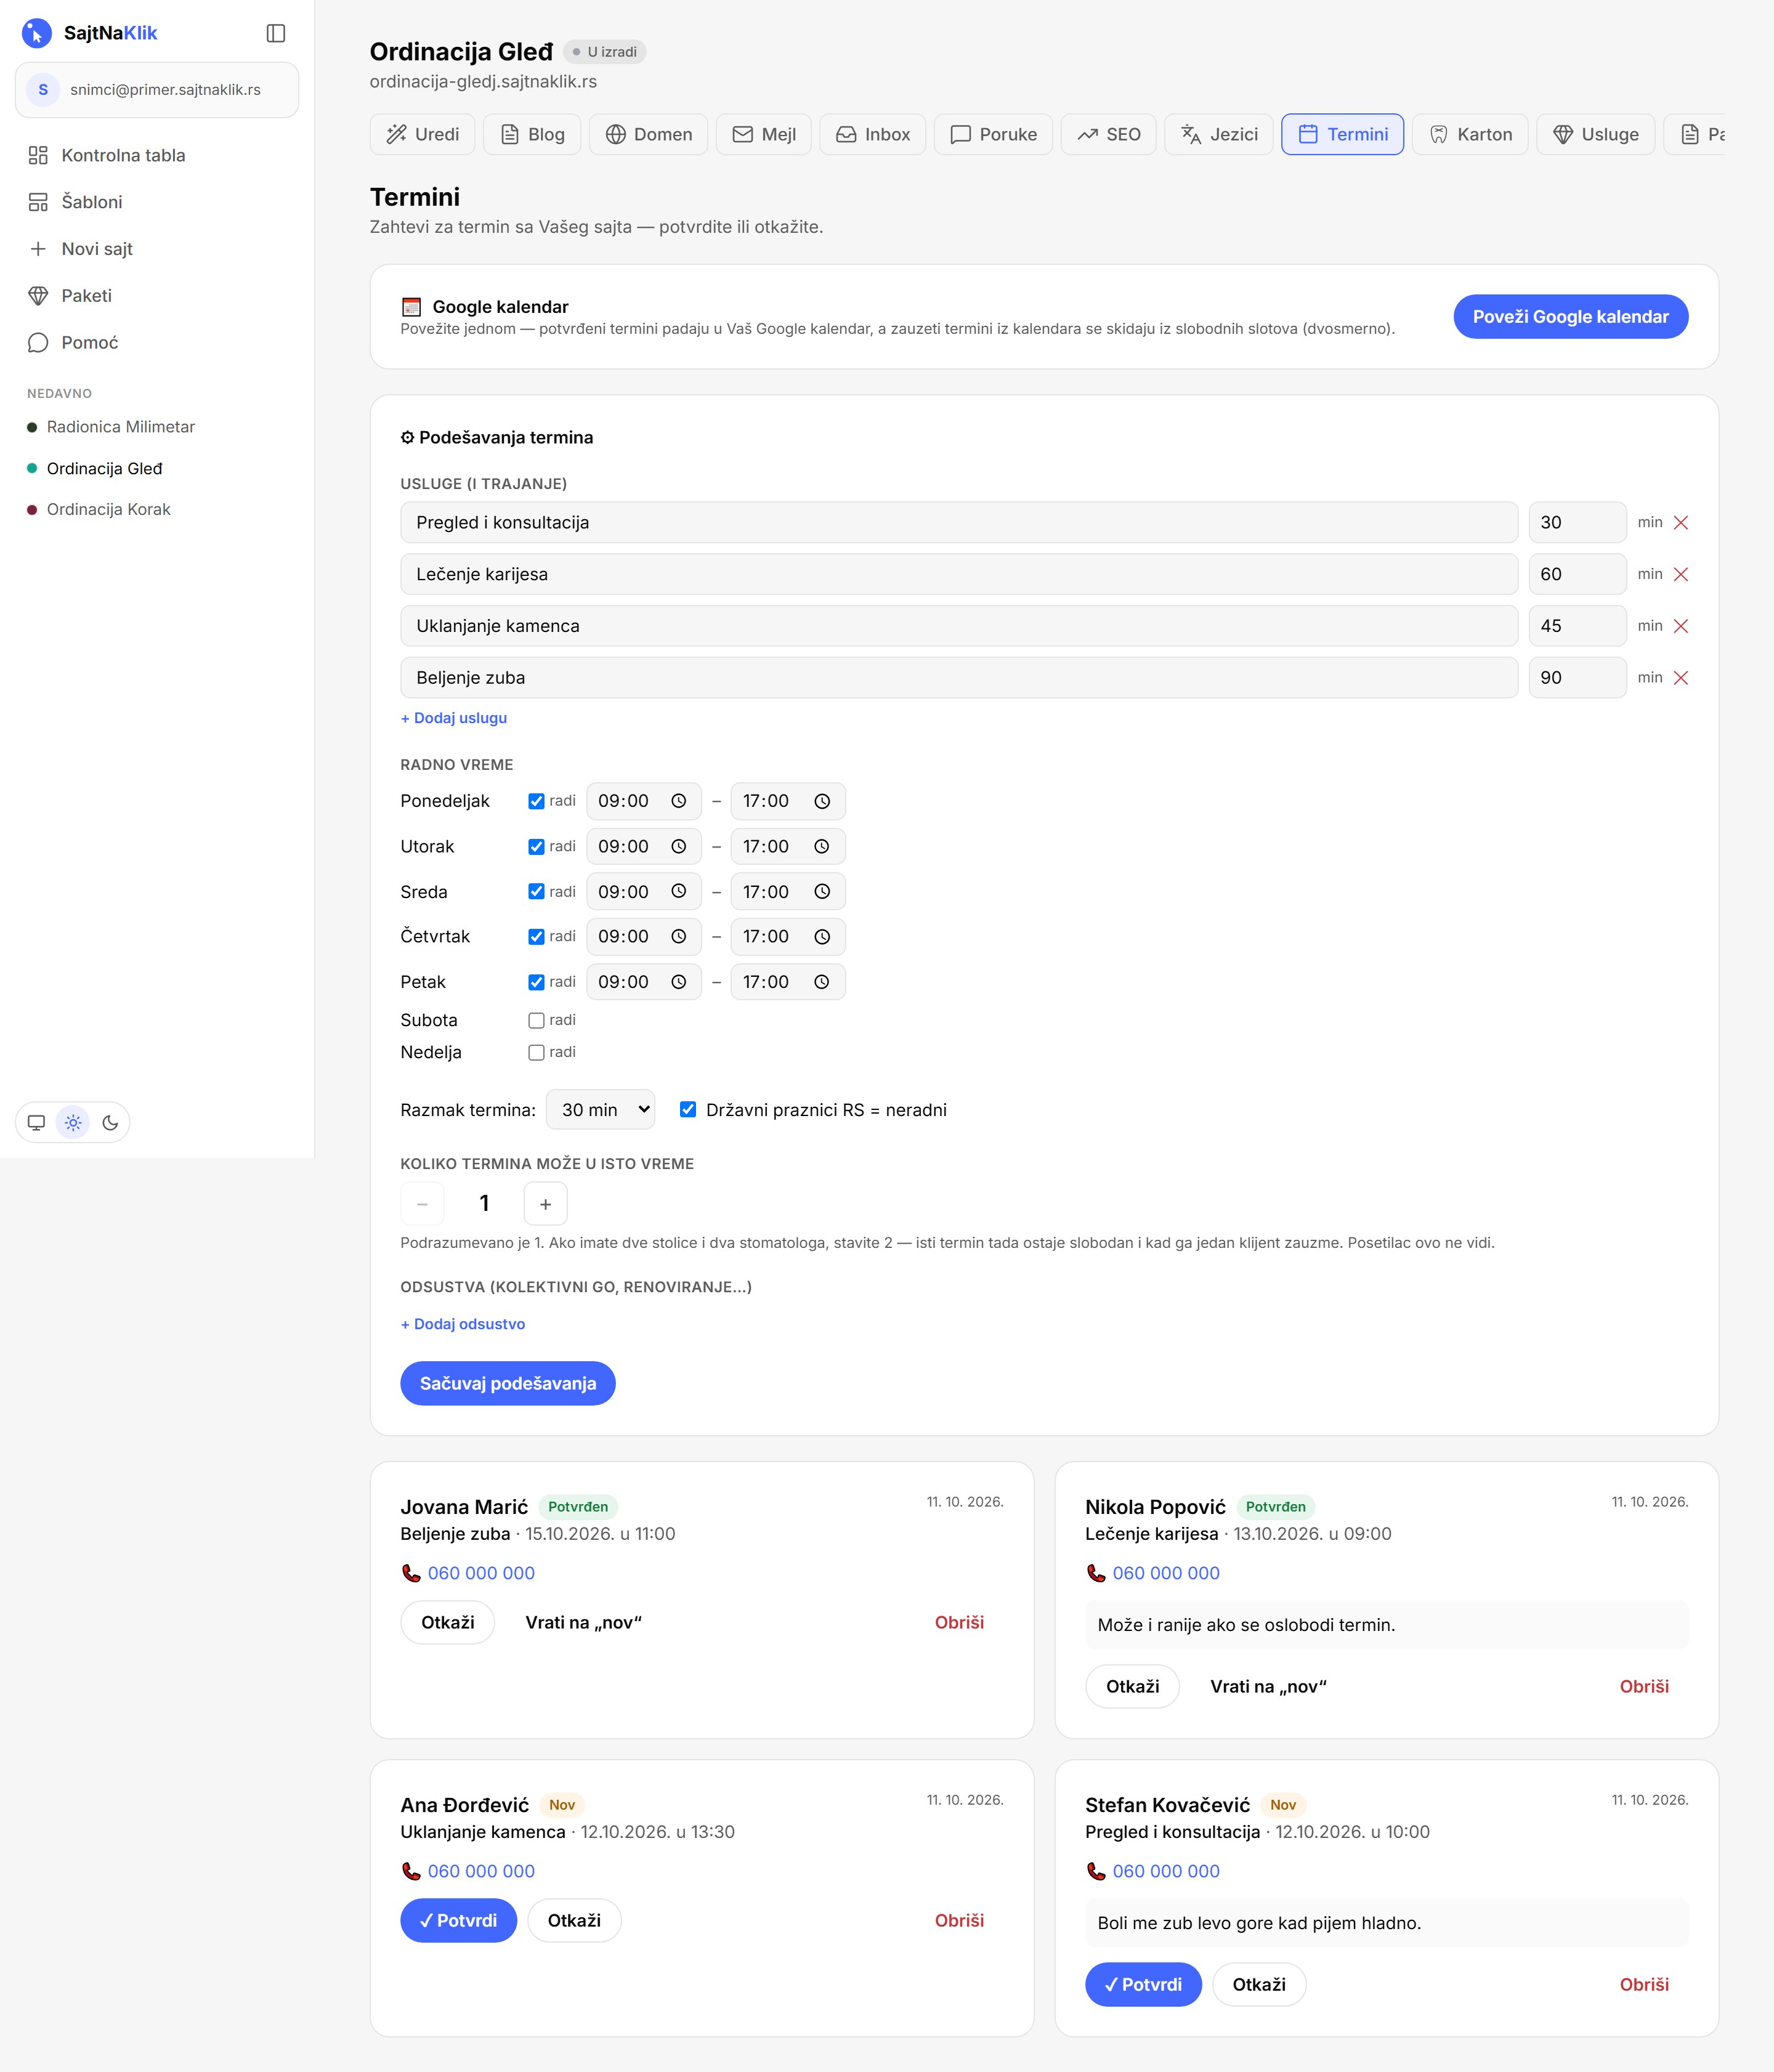Enable Nedelja radi checkbox
Screen dimensions: 1774x2072
(537, 1053)
